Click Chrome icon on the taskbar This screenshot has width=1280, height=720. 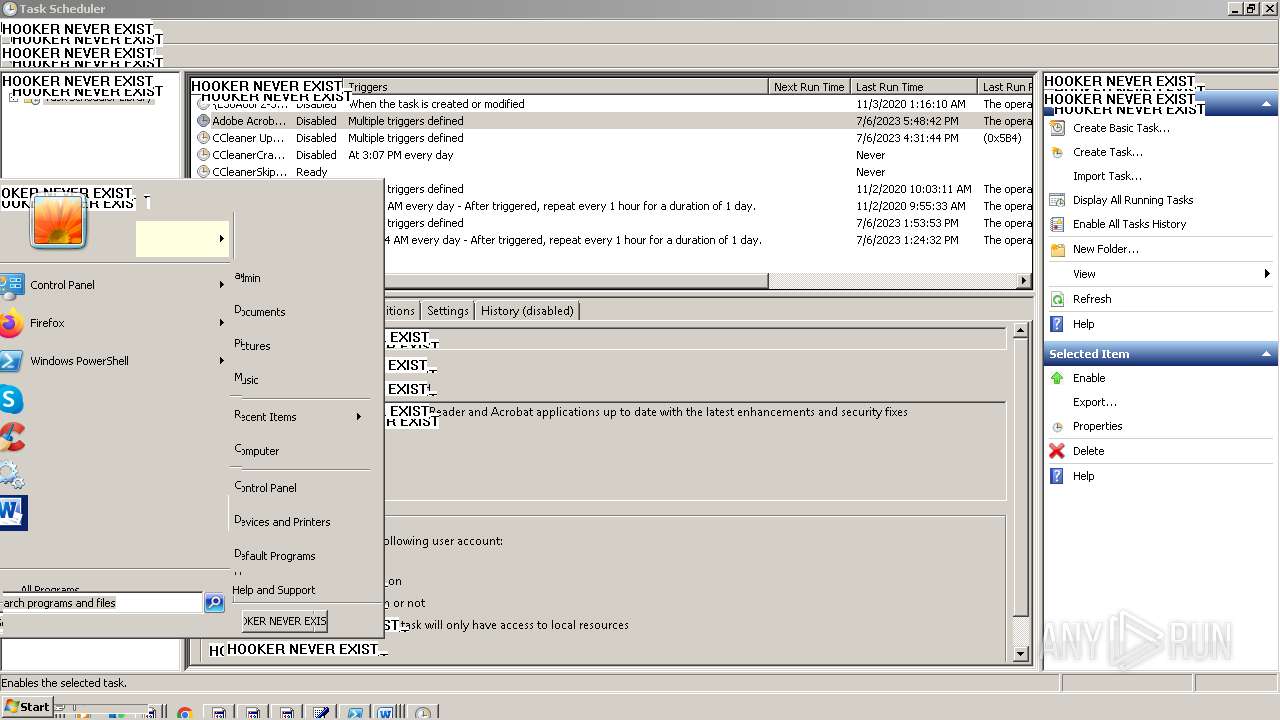[184, 712]
